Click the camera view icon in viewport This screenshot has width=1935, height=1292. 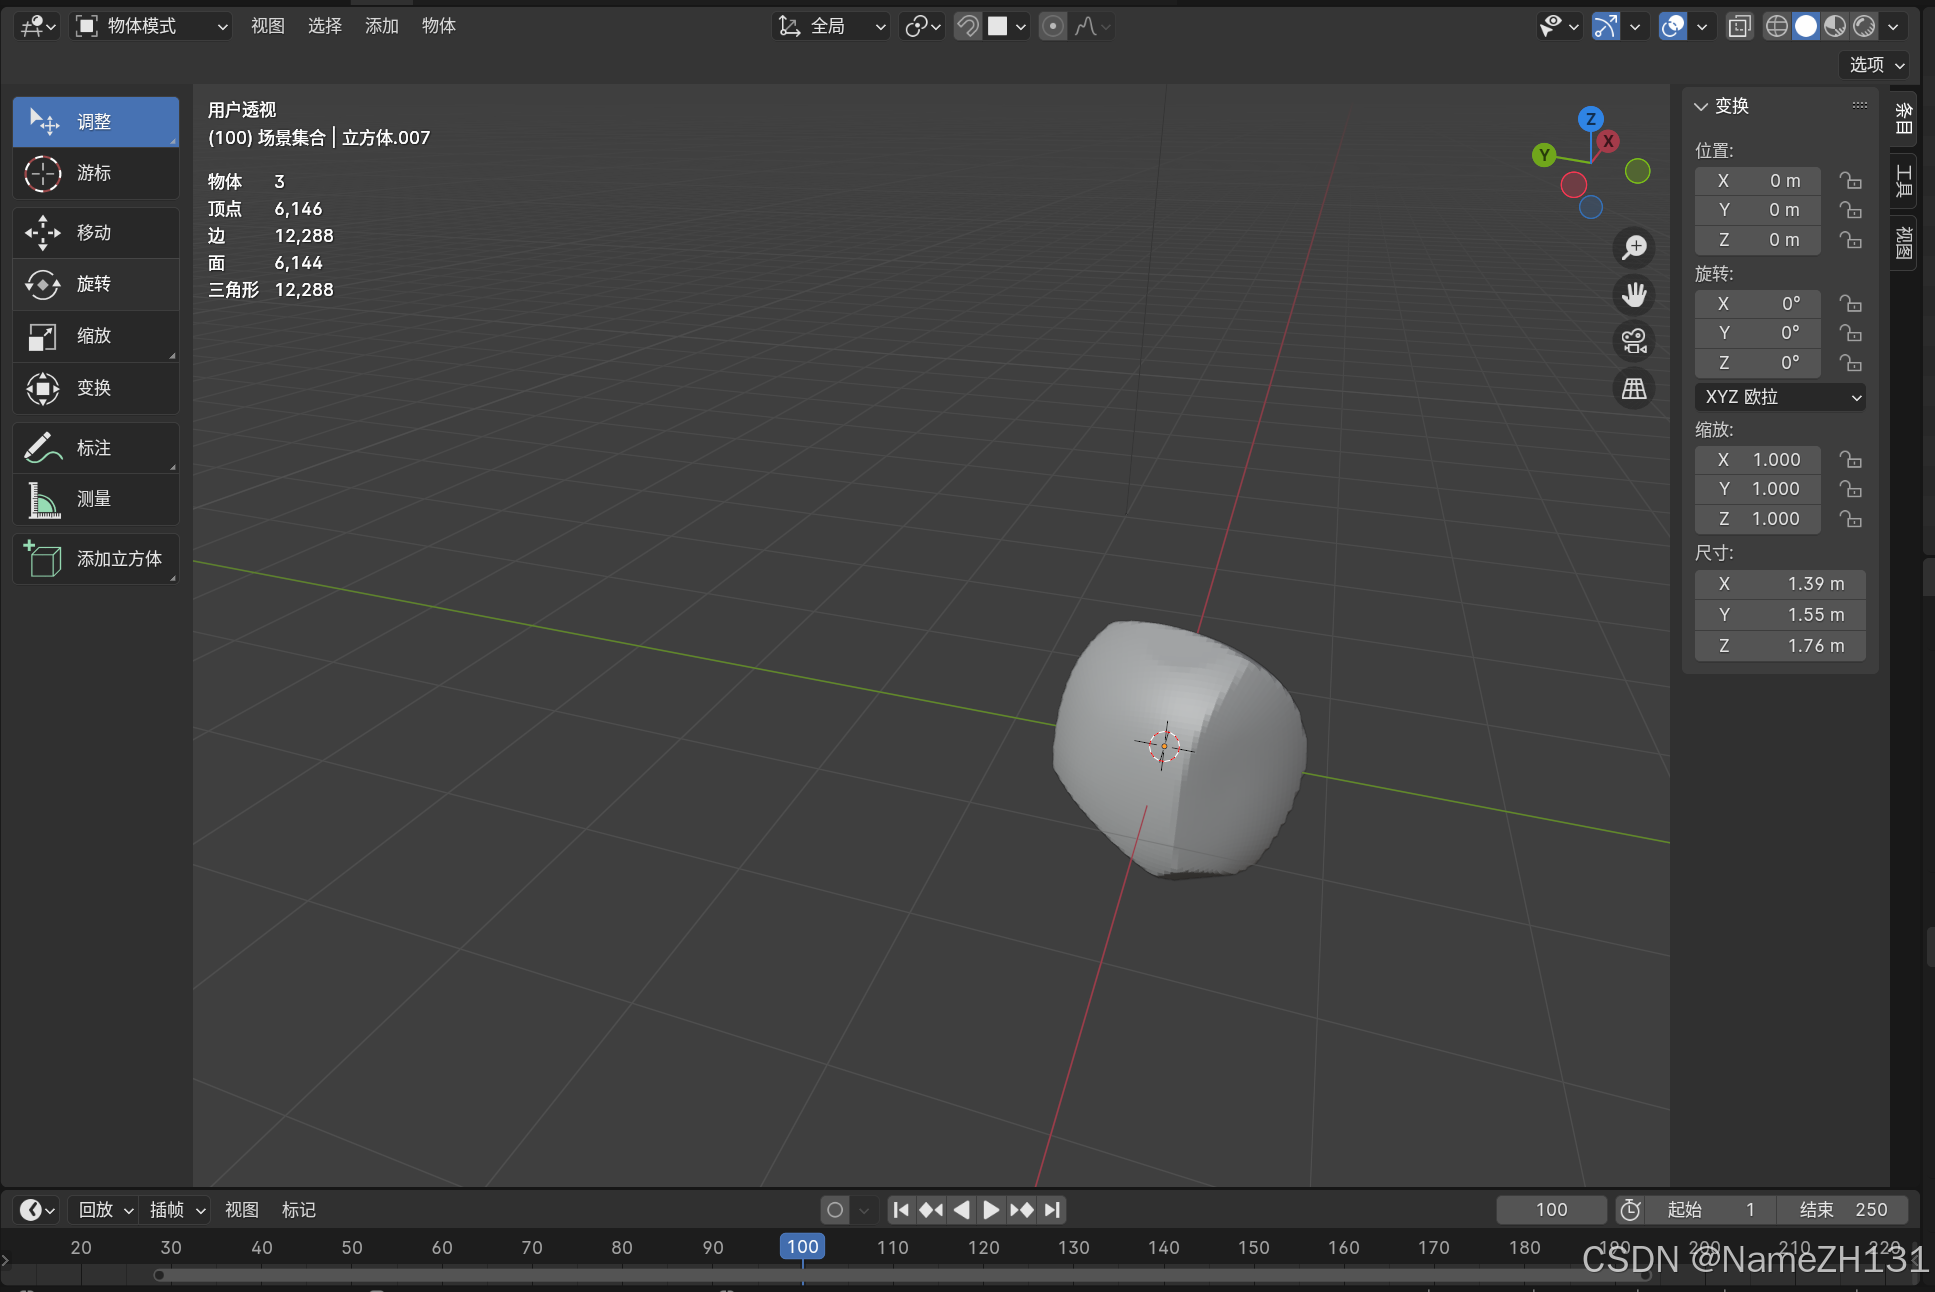[x=1634, y=342]
